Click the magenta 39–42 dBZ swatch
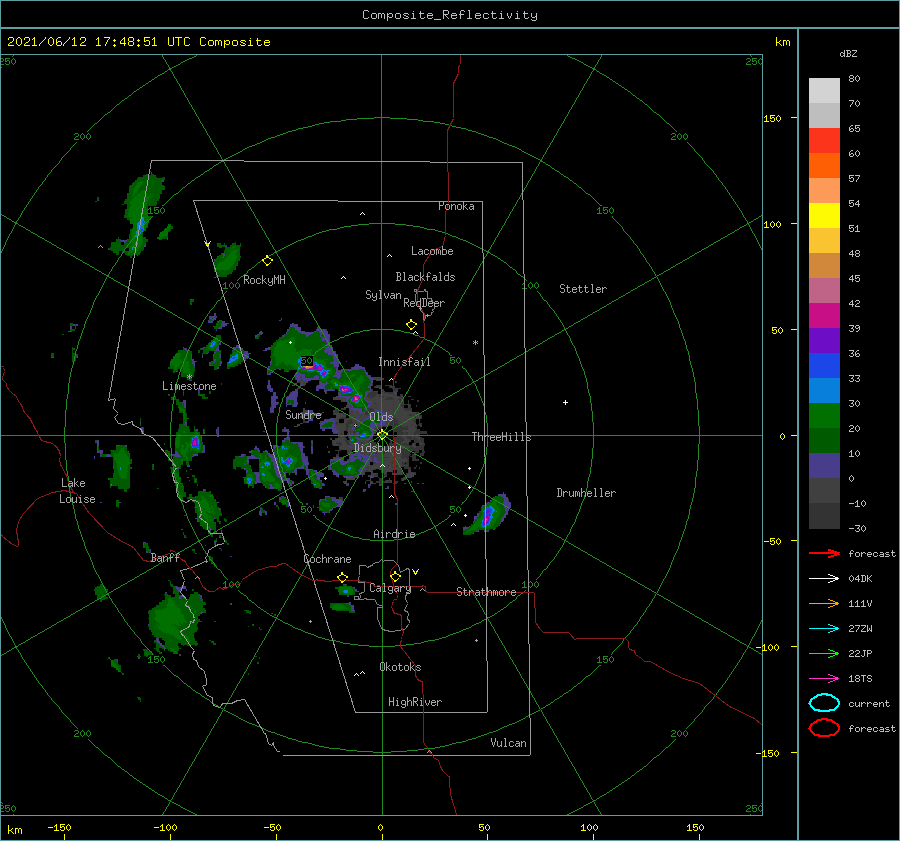 (x=824, y=316)
